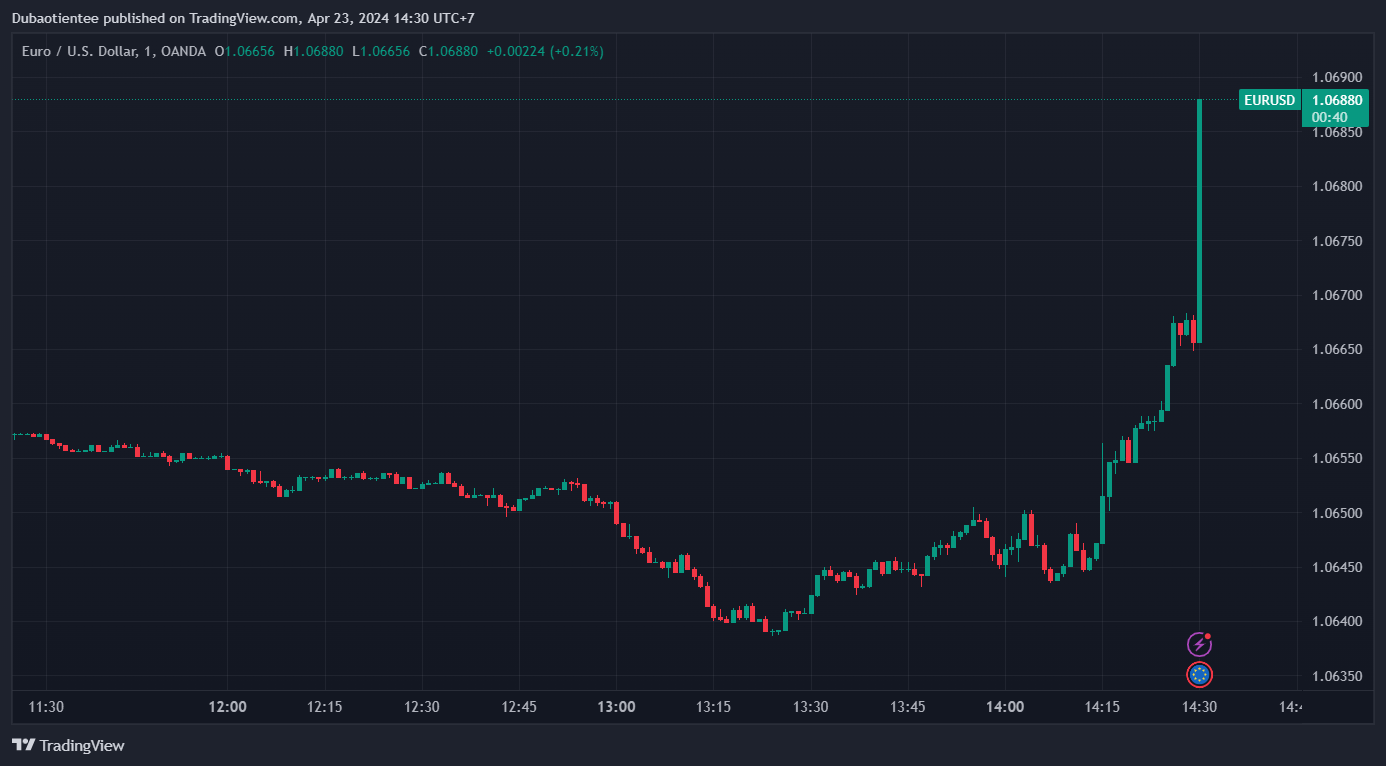
Task: Click the 1.06500 price axis label
Action: (1337, 513)
